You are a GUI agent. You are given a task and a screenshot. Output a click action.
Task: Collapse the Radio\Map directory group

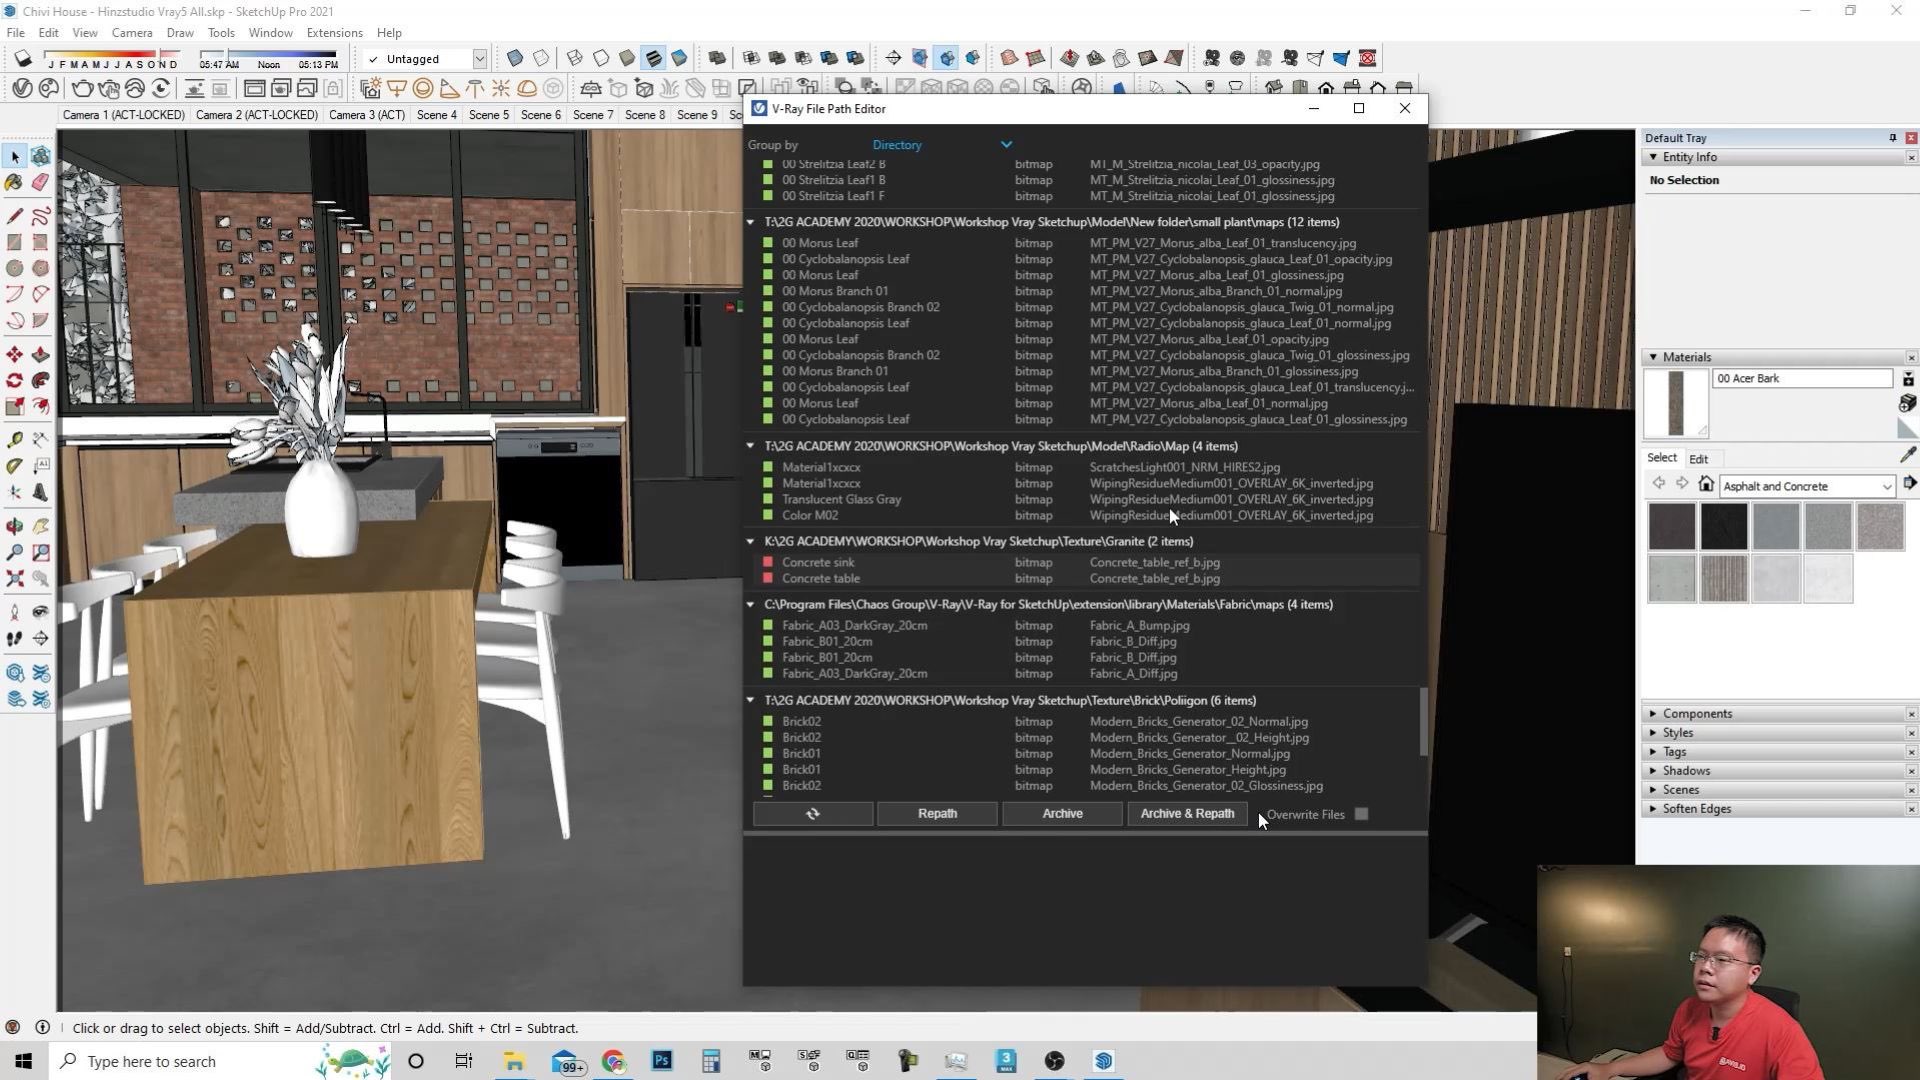click(750, 446)
